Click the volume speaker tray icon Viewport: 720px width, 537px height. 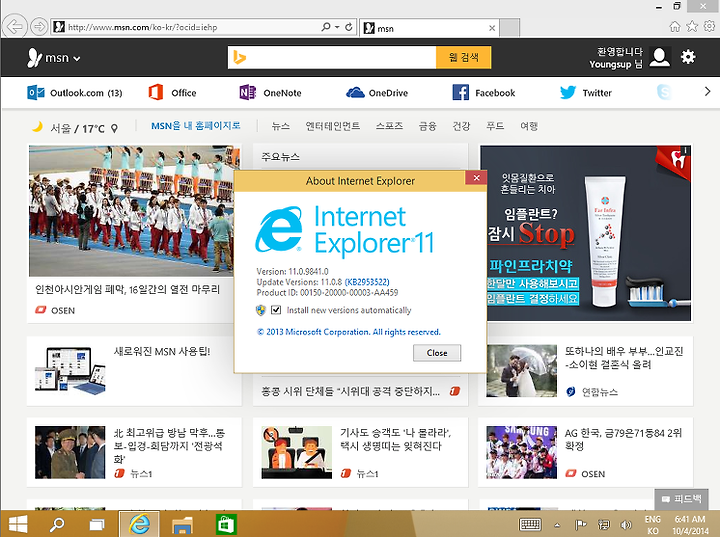click(x=625, y=525)
